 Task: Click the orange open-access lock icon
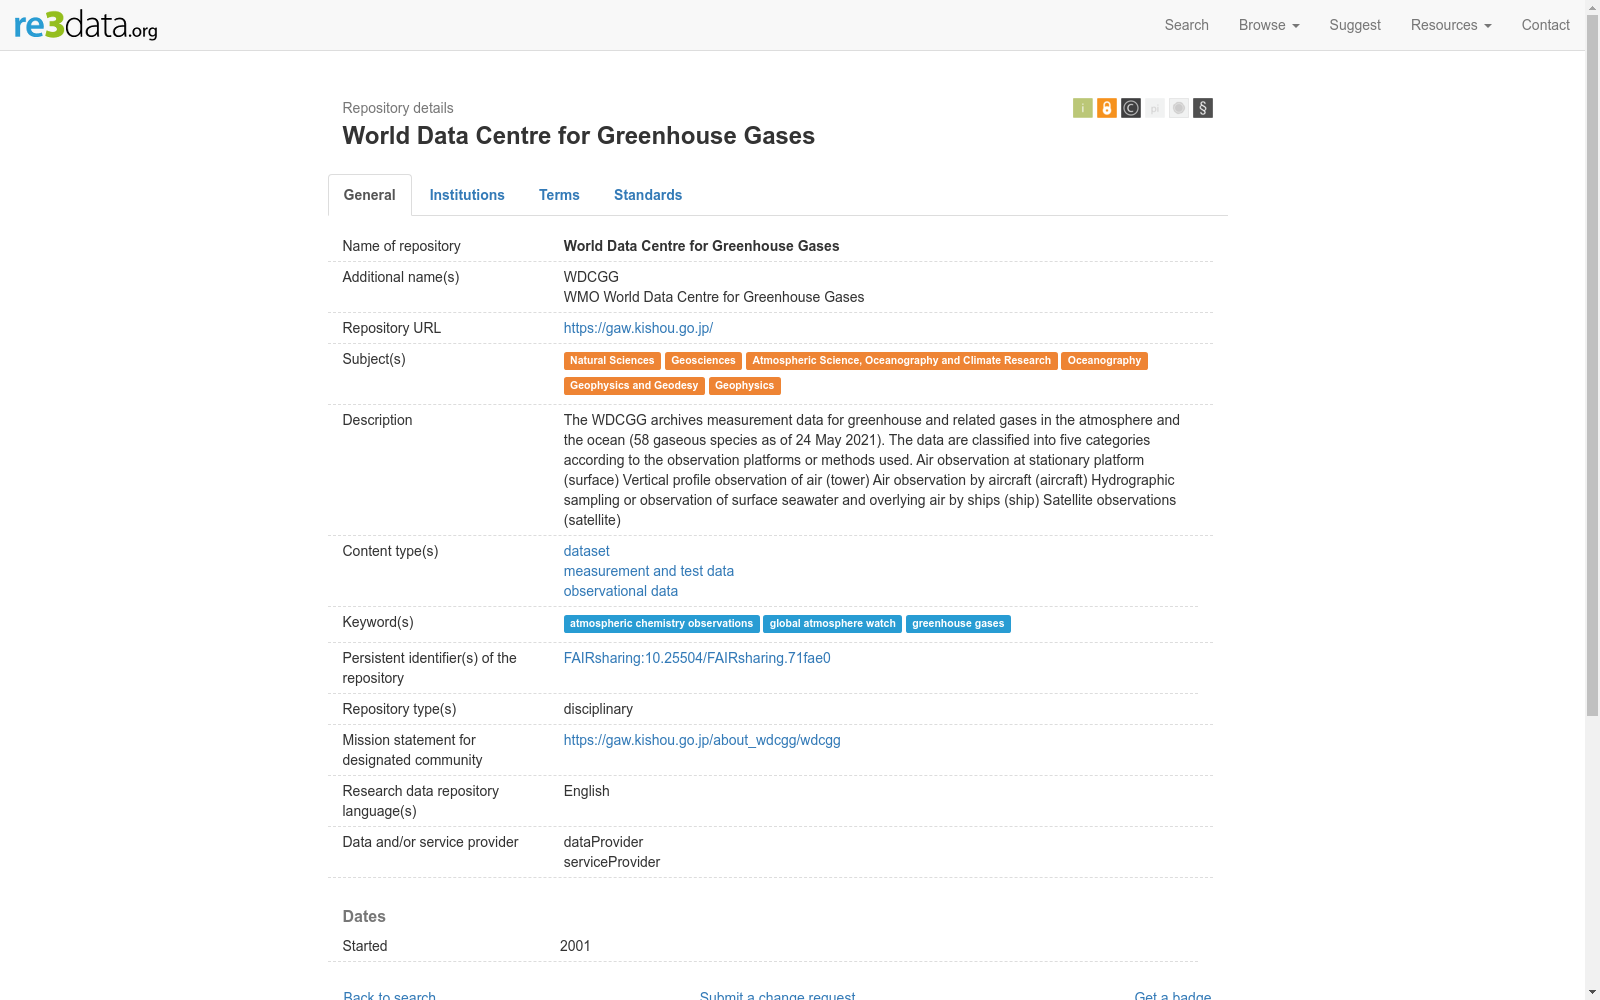[x=1106, y=108]
